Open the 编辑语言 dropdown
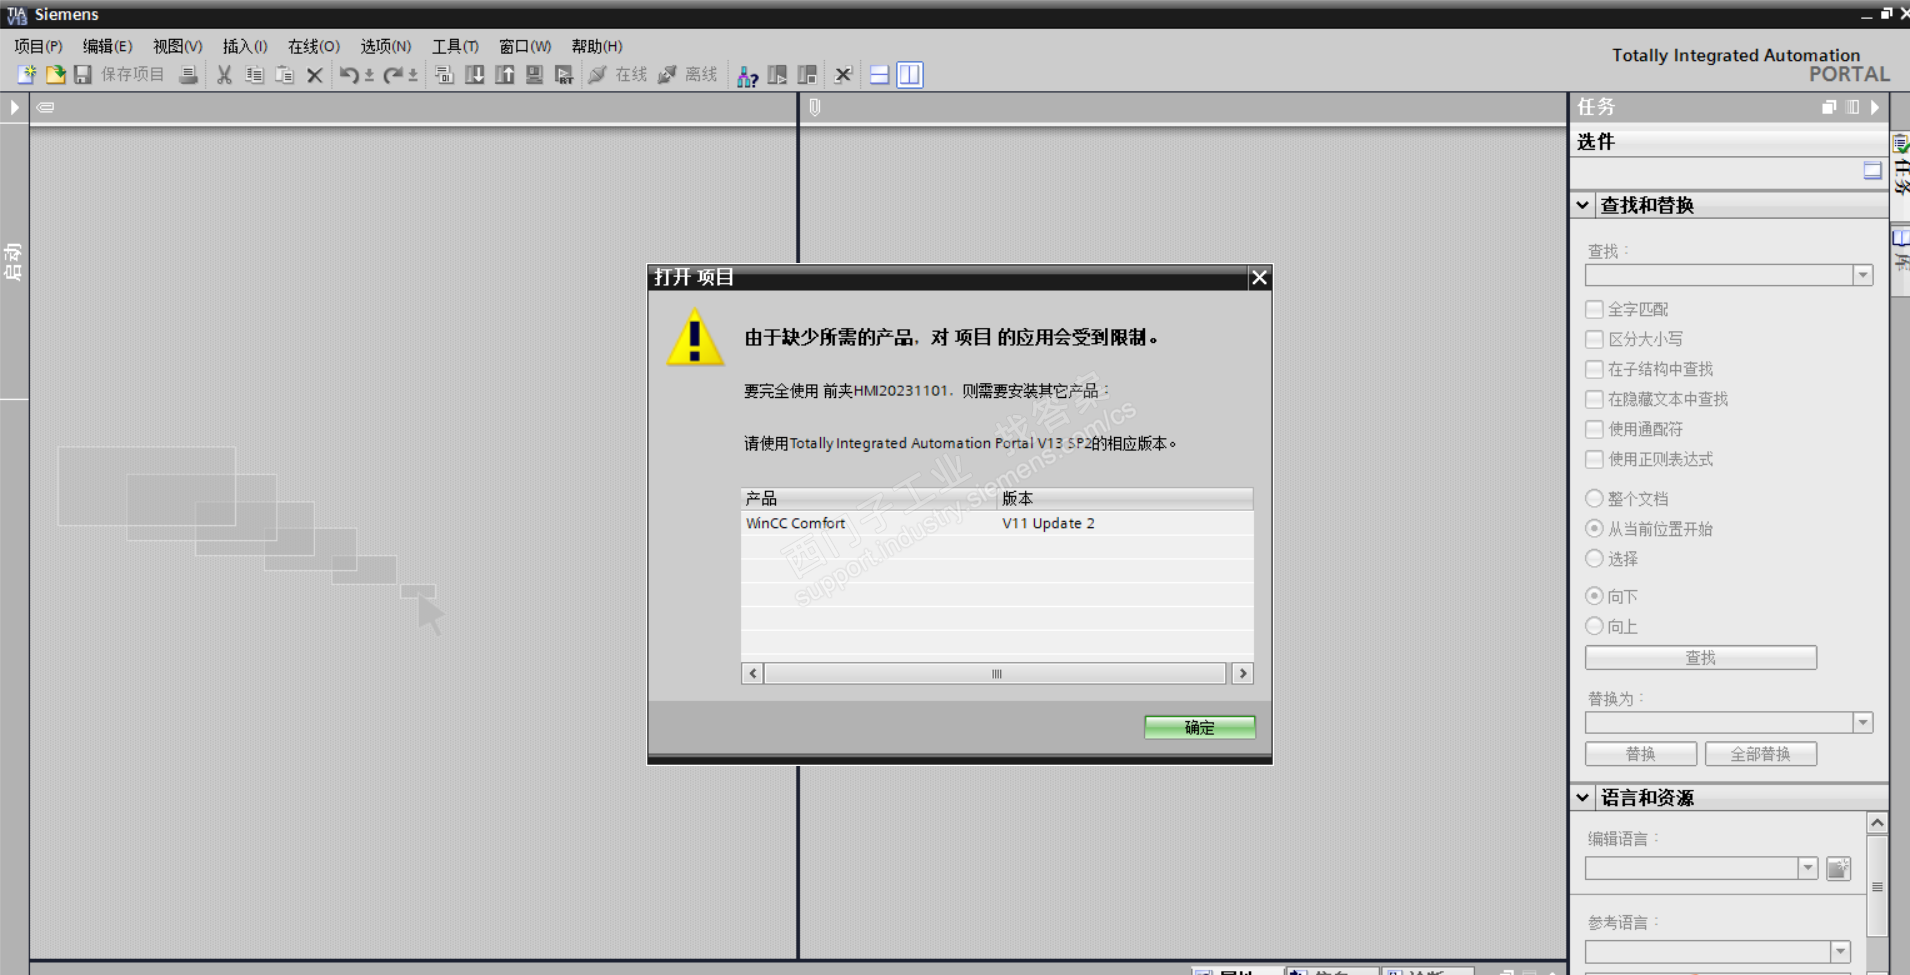The image size is (1910, 975). click(x=1807, y=868)
